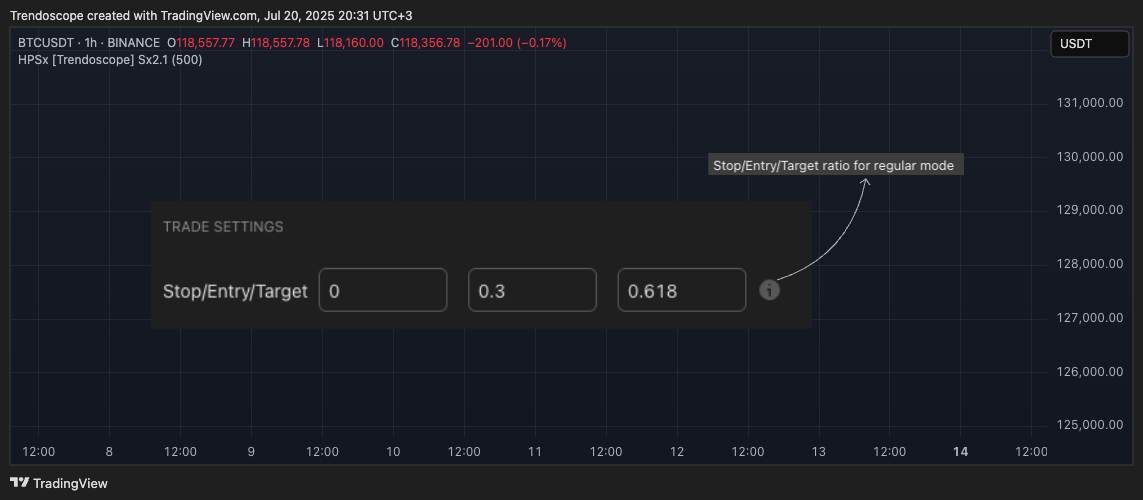The image size is (1143, 500).
Task: Click the open price value 118,557.77
Action: click(206, 43)
